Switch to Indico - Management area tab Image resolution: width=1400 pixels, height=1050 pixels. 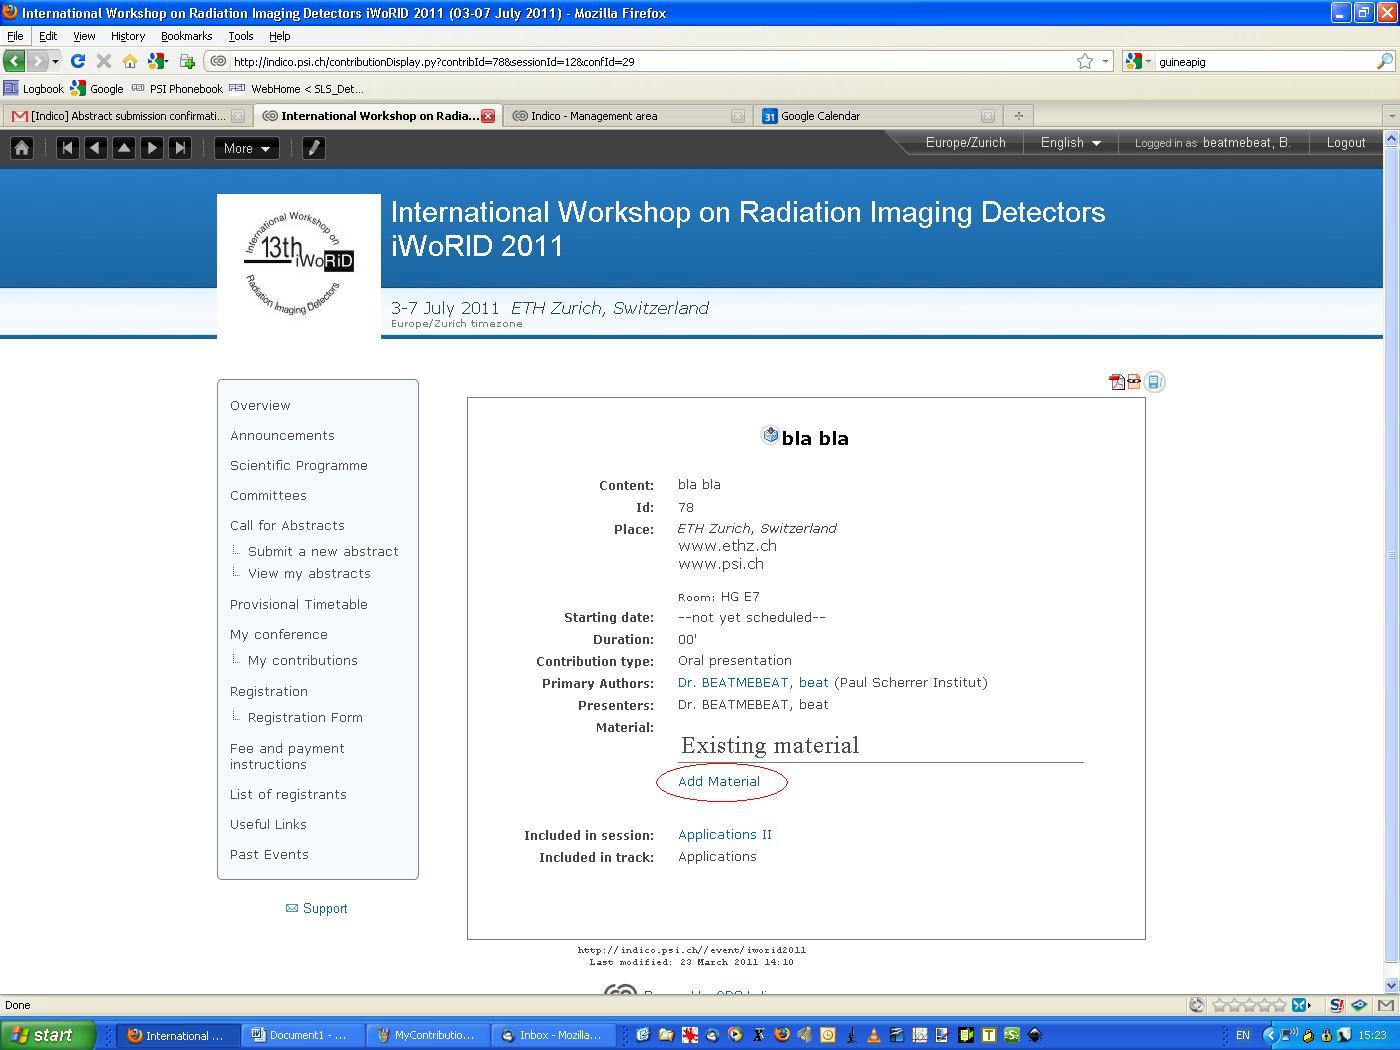point(594,116)
